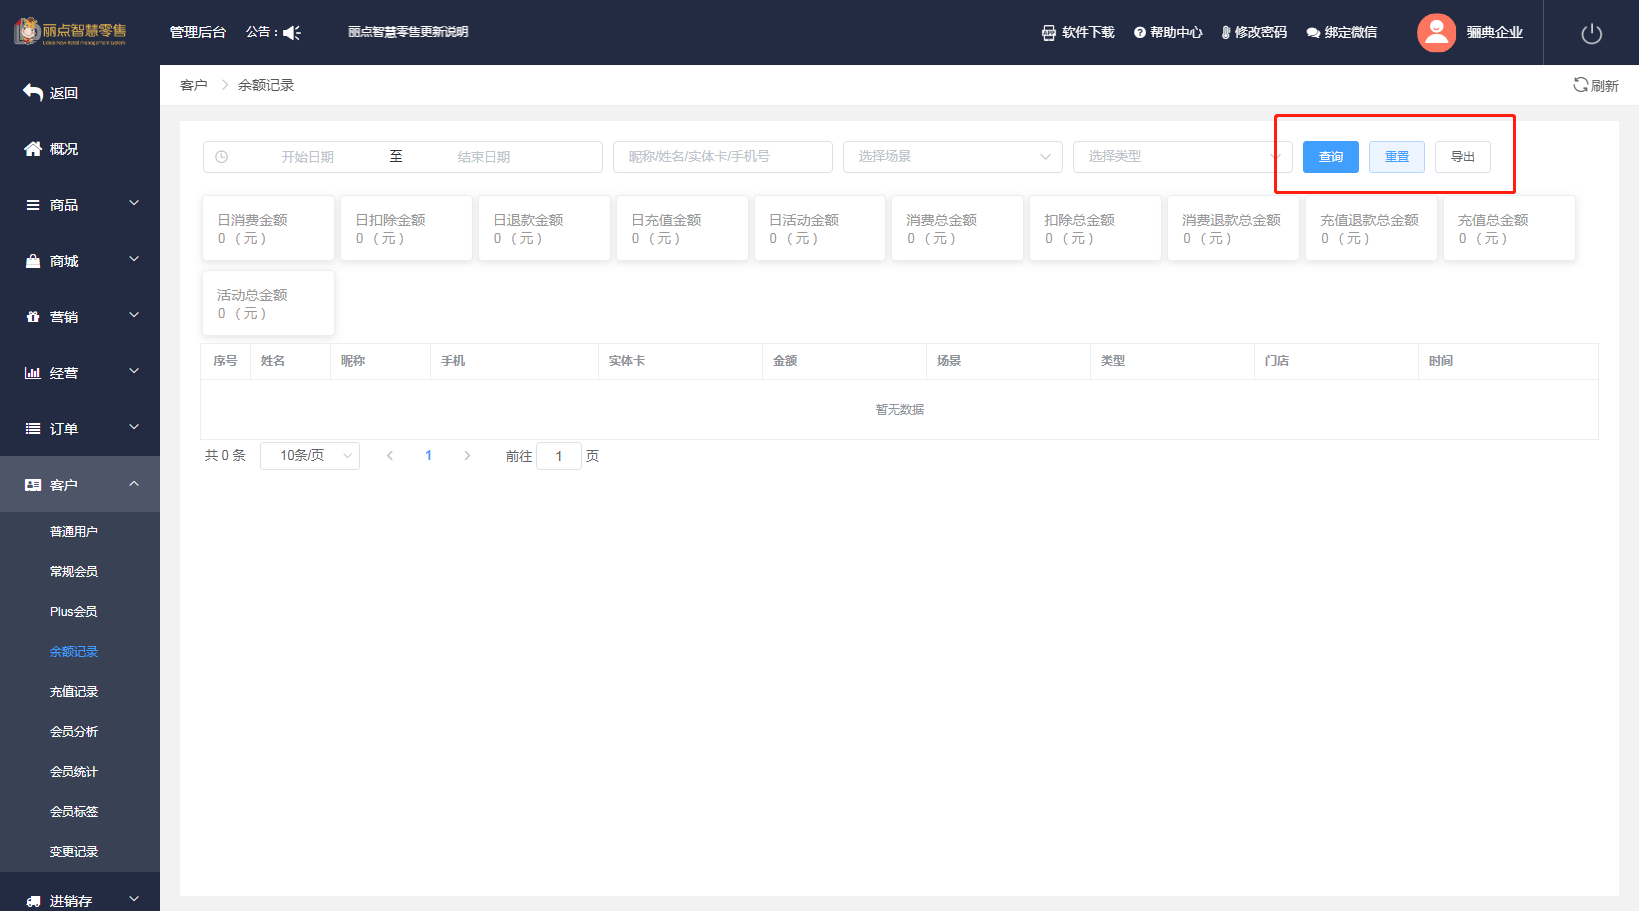Viewport: 1639px width, 911px height.
Task: Click the announcement speaker icon
Action: coord(292,33)
